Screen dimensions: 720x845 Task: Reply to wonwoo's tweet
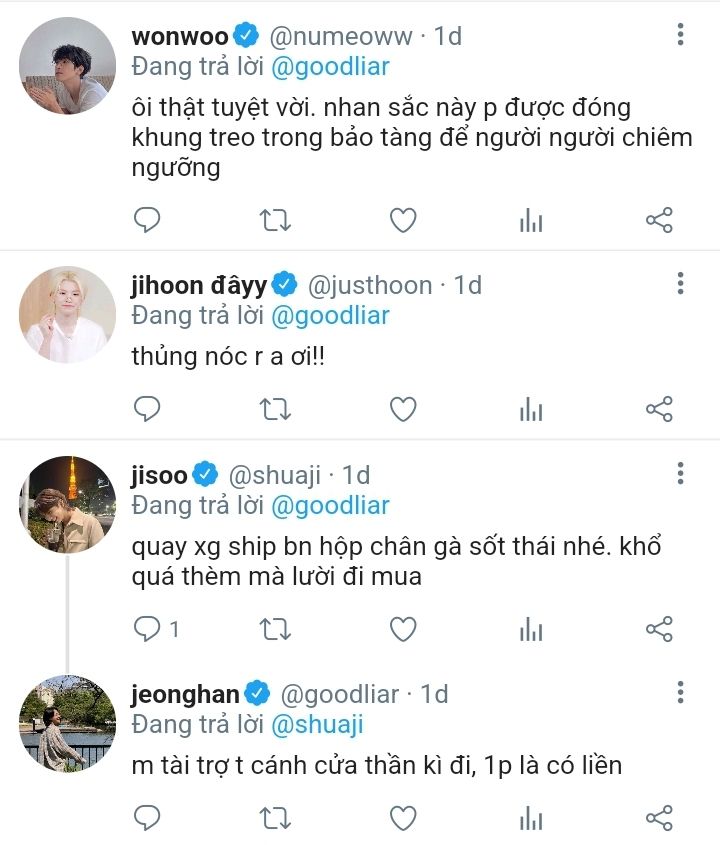[x=147, y=220]
